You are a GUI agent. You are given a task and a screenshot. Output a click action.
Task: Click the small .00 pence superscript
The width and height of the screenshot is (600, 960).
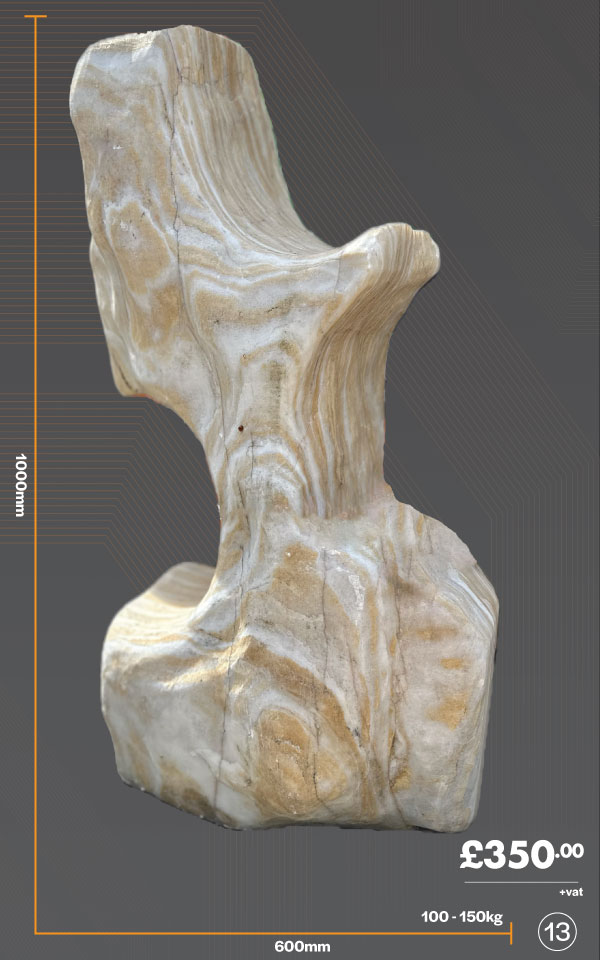point(571,850)
